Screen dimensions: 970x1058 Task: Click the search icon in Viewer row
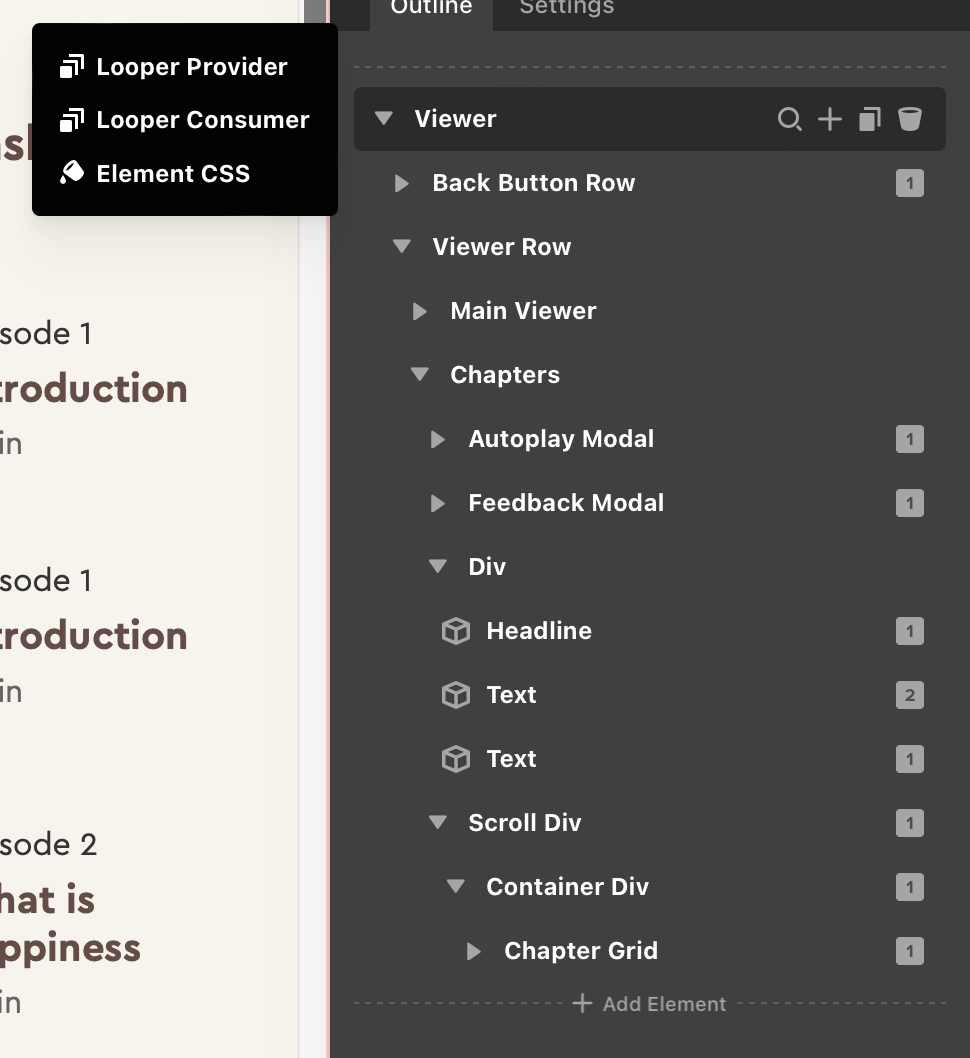coord(789,119)
